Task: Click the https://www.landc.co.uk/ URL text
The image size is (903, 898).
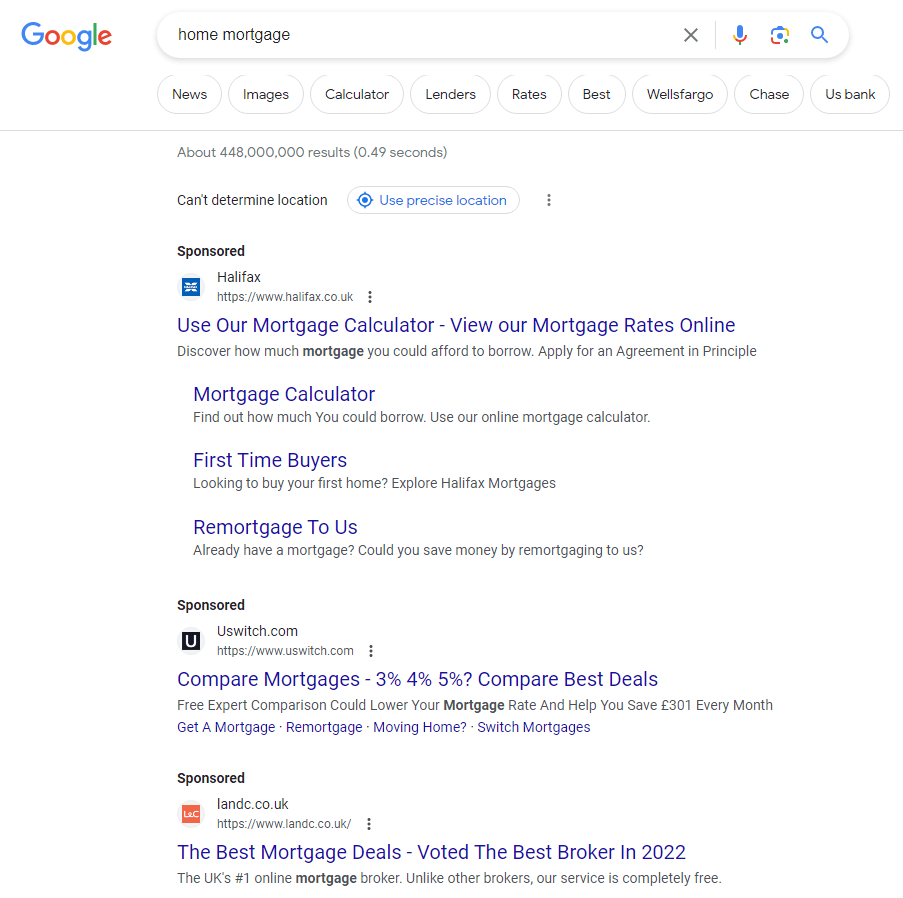Action: point(284,824)
